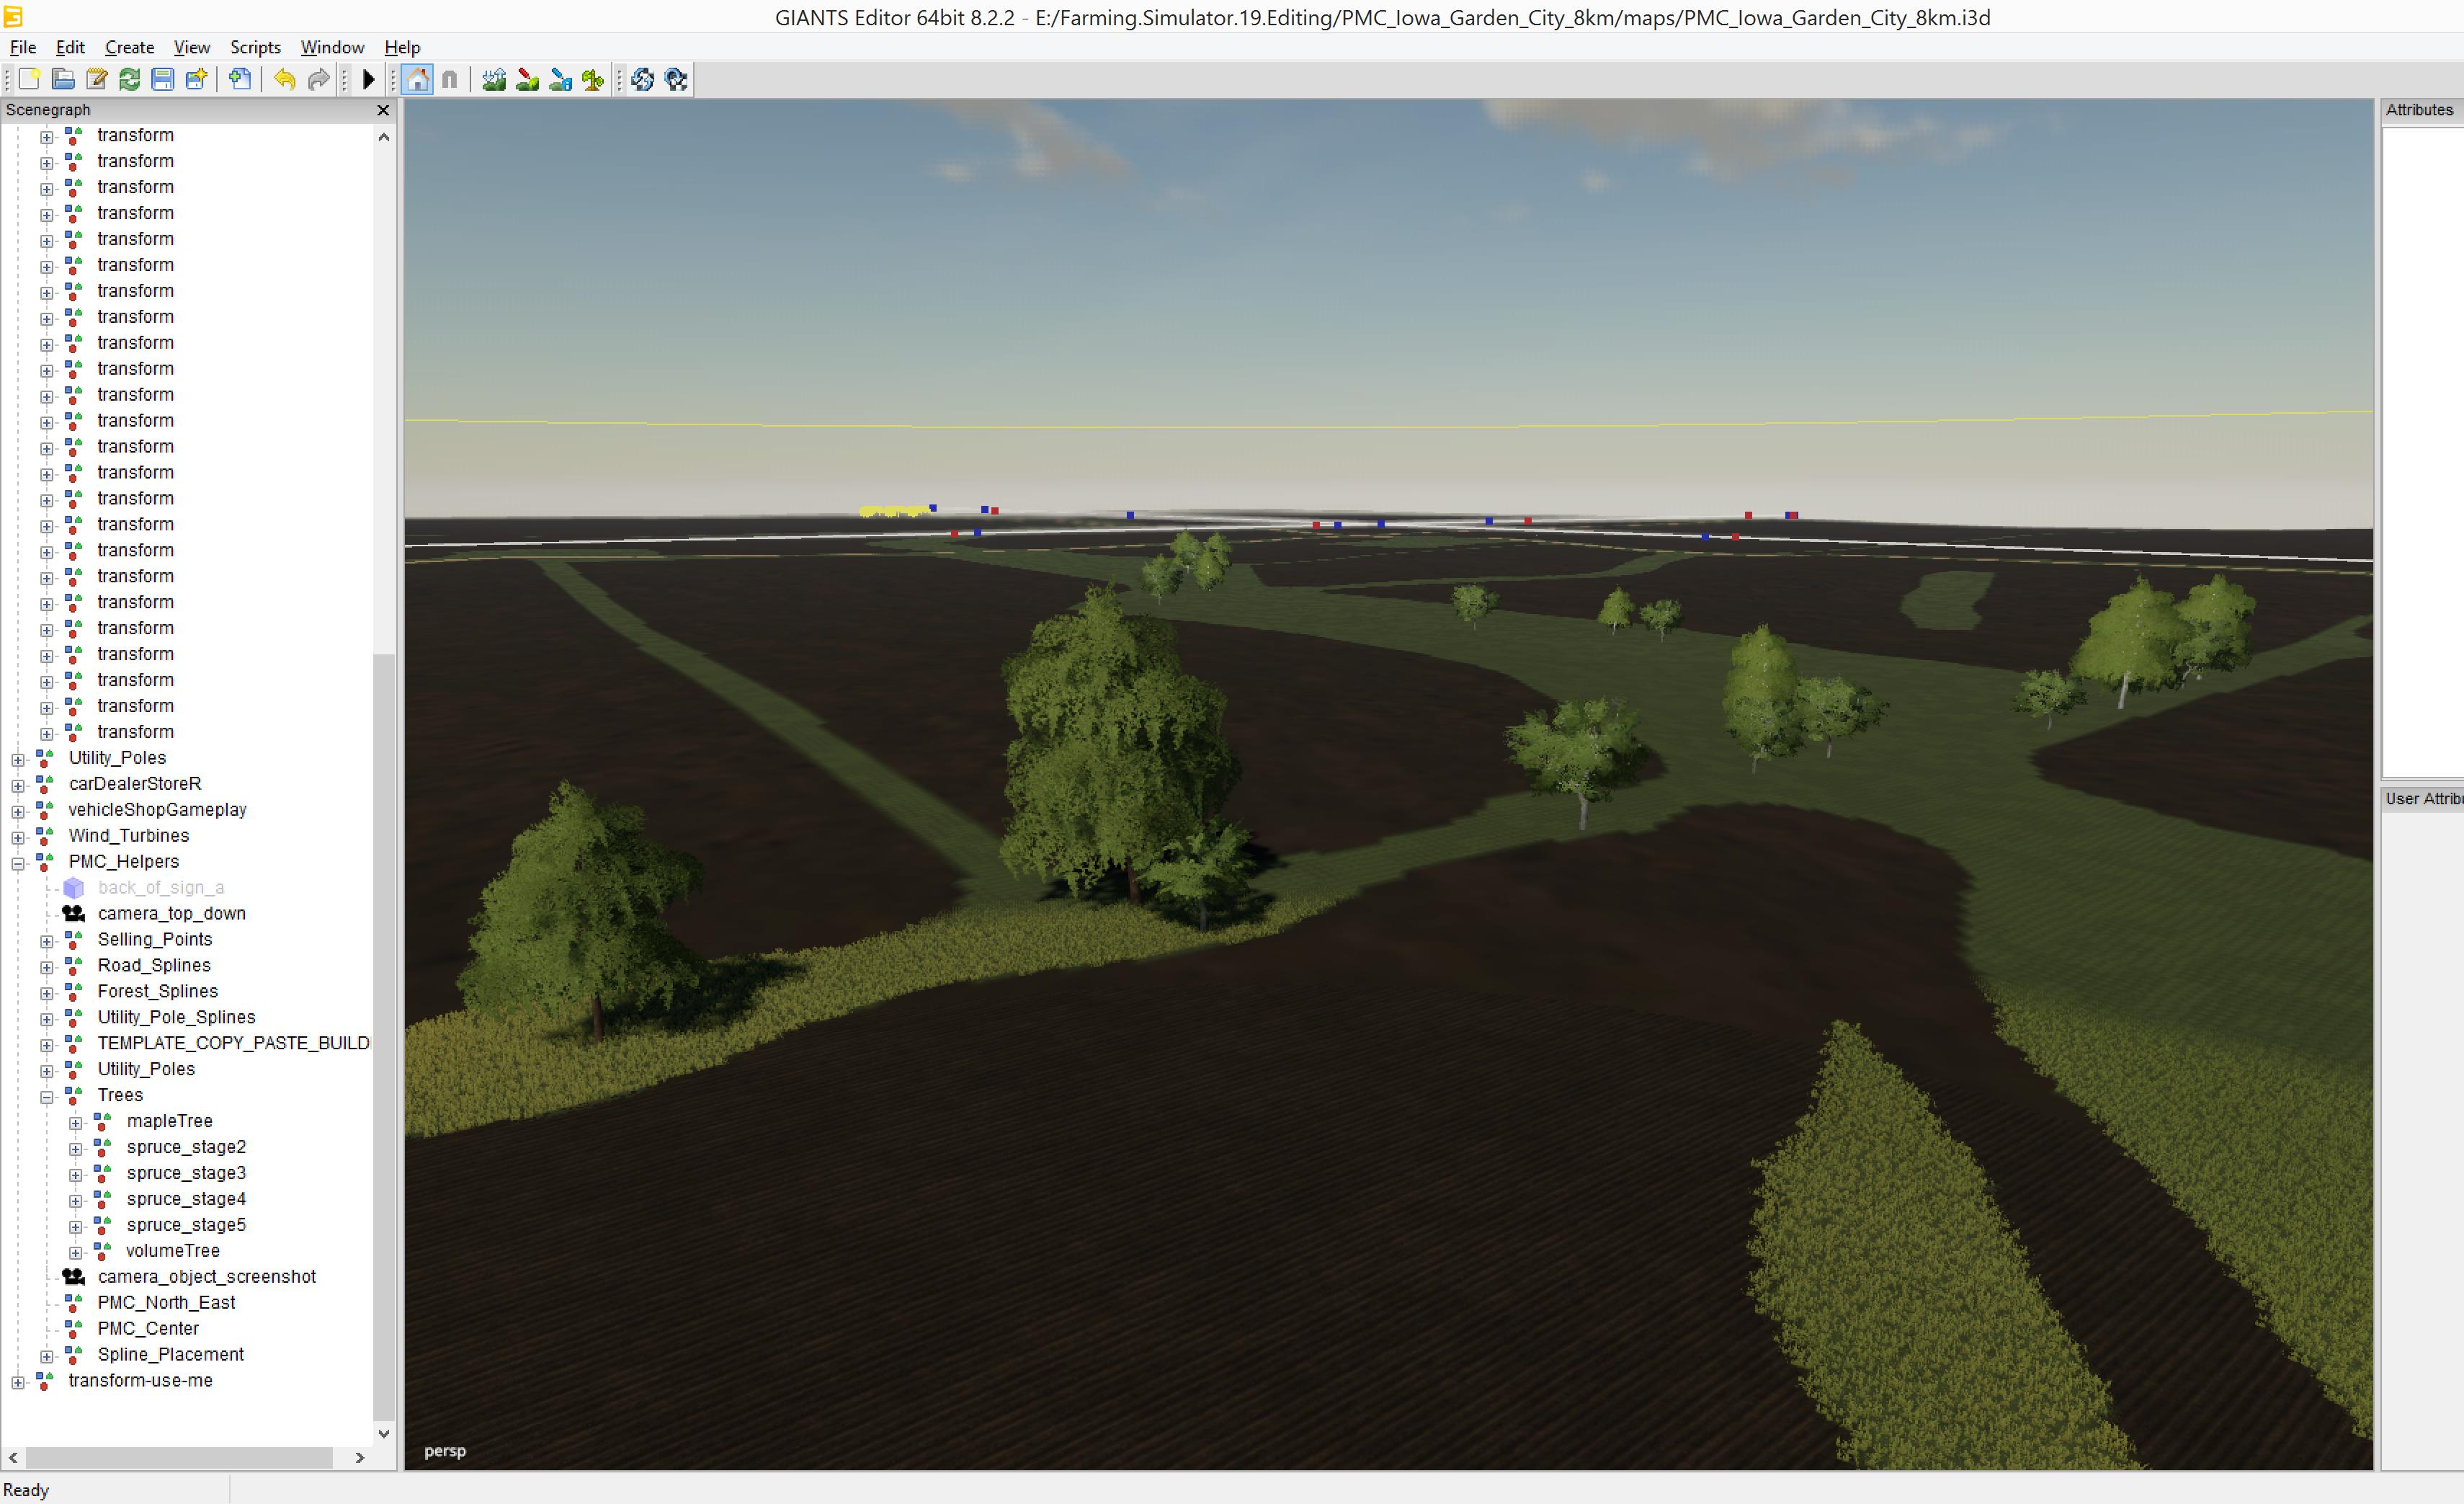Select camera_object_screenshot in scenegraph
Image resolution: width=2464 pixels, height=1504 pixels.
207,1277
